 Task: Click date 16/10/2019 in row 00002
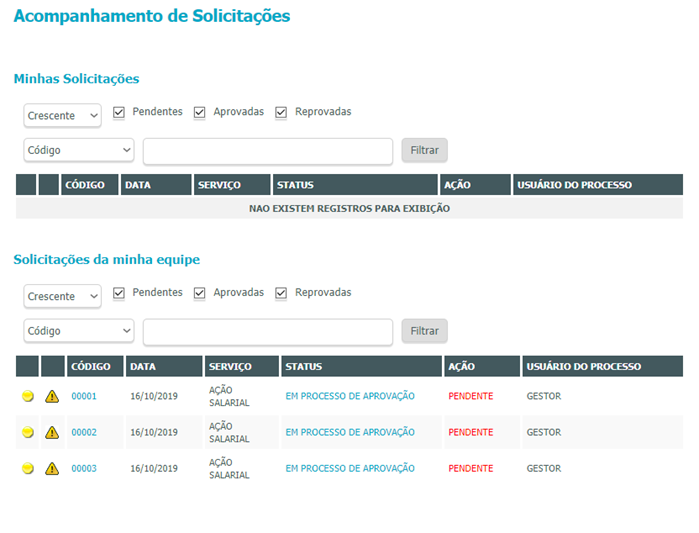[154, 432]
